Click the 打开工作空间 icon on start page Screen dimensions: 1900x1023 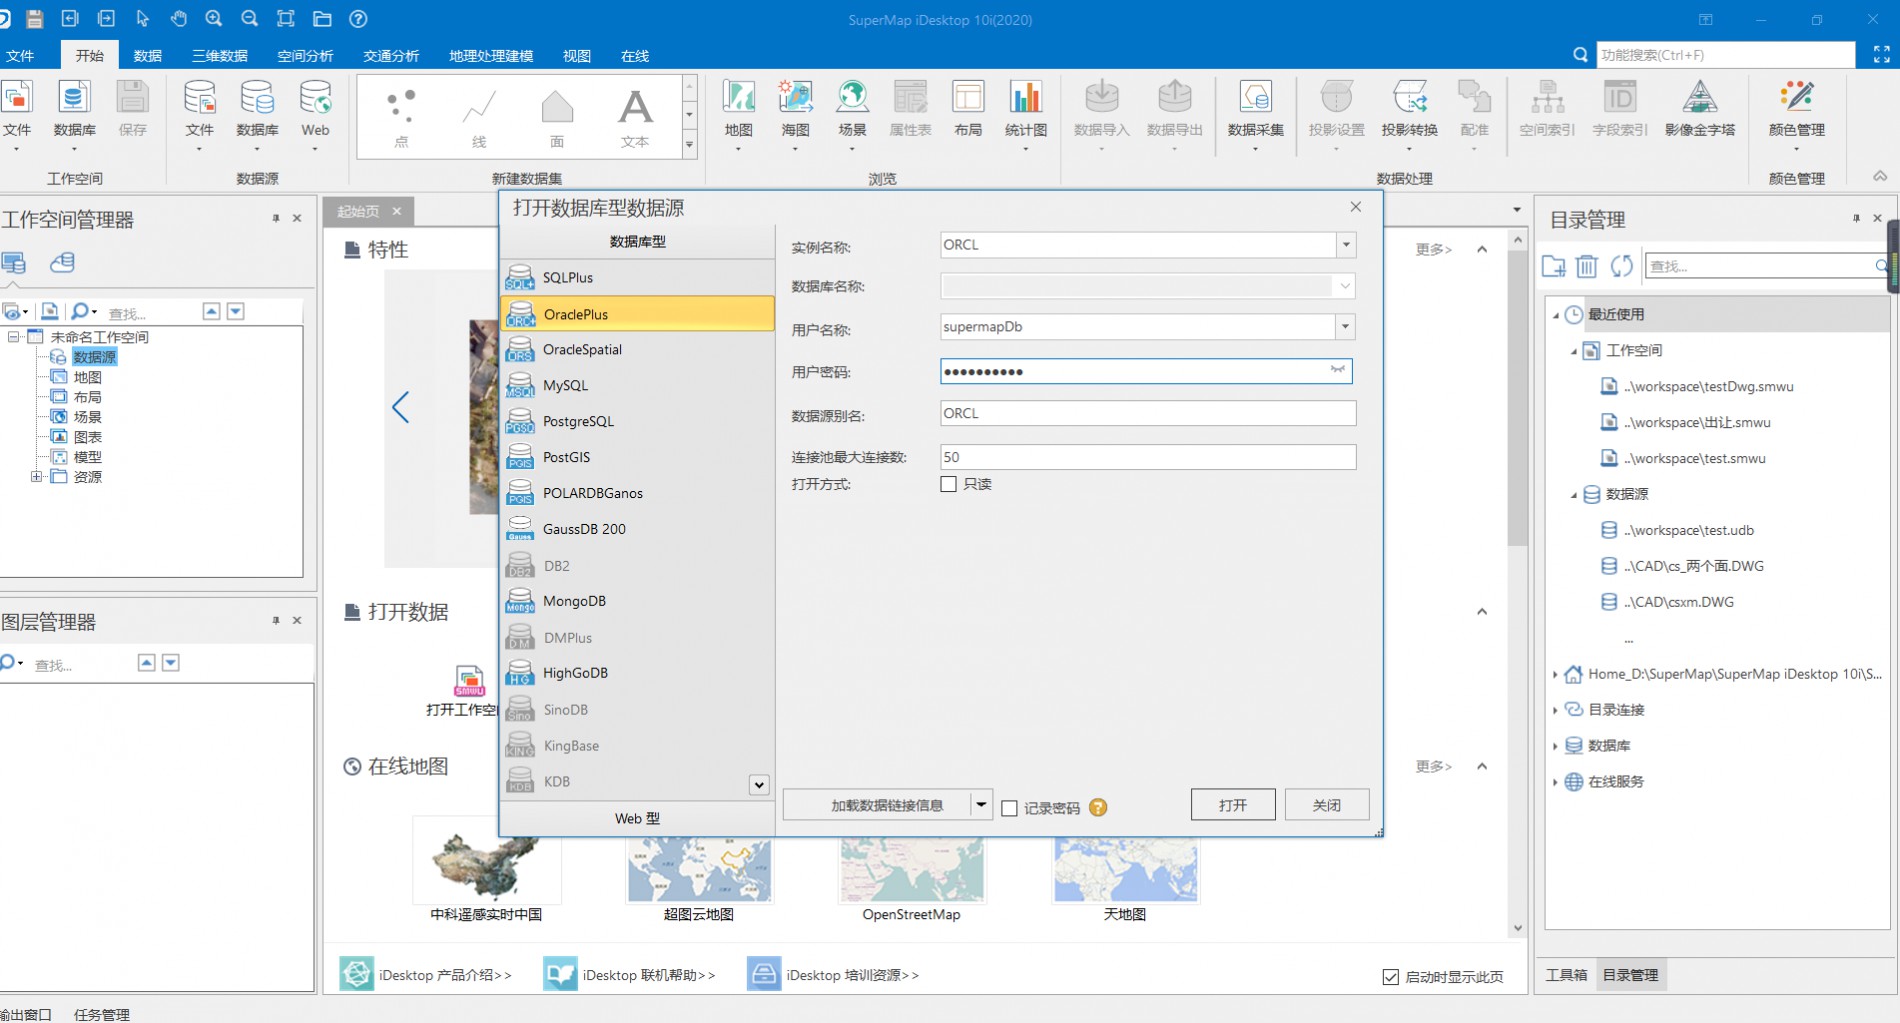click(469, 680)
